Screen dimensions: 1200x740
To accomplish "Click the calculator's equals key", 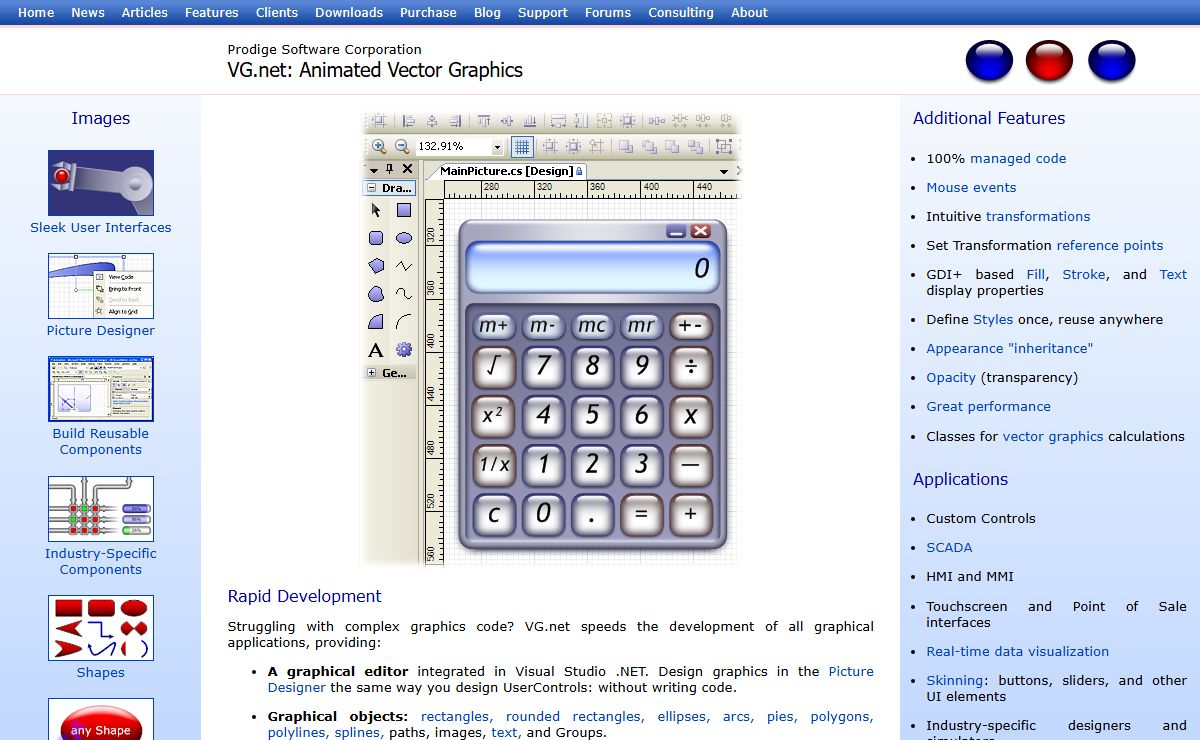I will (642, 514).
